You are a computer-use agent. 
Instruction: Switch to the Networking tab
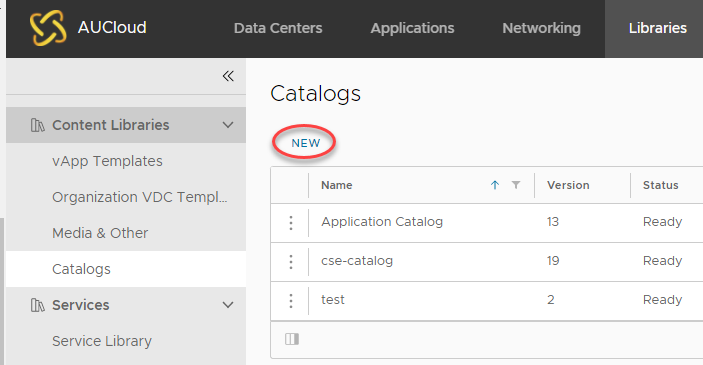(541, 28)
